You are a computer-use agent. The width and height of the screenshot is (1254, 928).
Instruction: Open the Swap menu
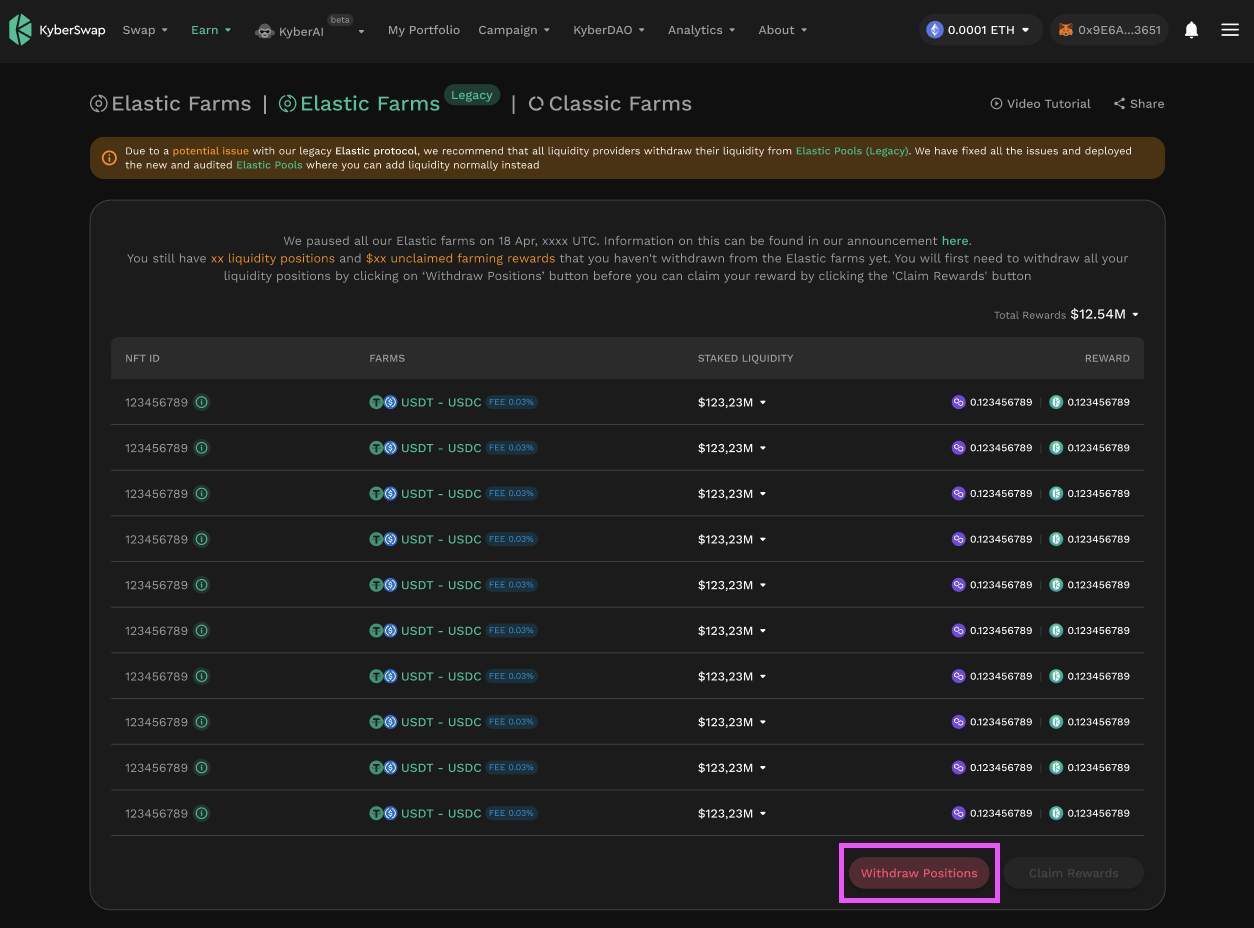pos(145,30)
